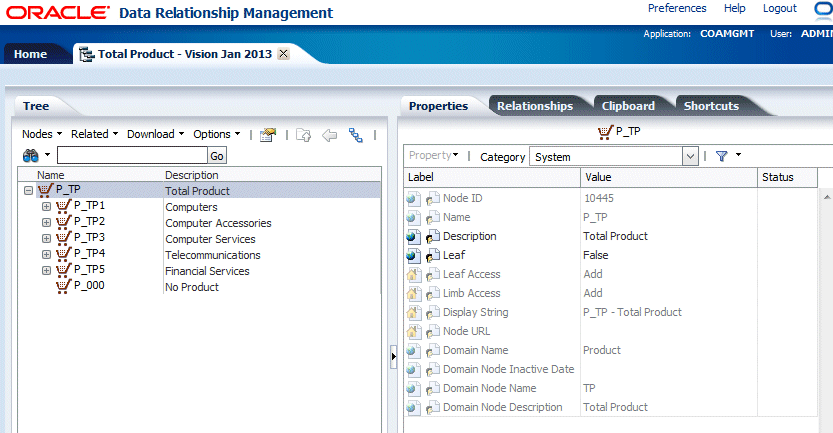
Task: Expand the P_TP3 Computer Services node
Action: [46, 238]
